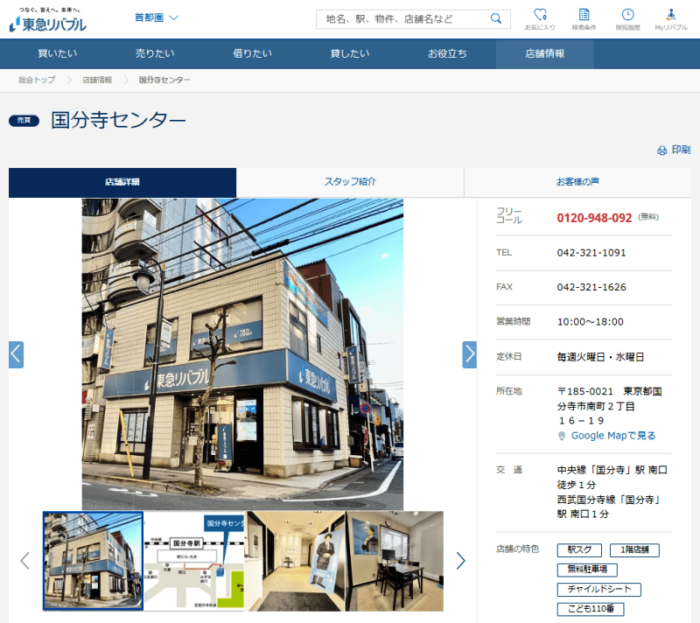Select 売りたい in the navigation bar

(155, 54)
